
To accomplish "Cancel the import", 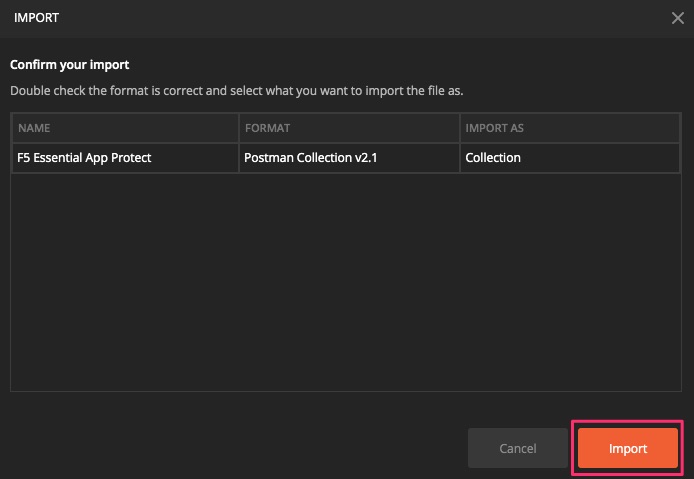I will click(x=517, y=448).
